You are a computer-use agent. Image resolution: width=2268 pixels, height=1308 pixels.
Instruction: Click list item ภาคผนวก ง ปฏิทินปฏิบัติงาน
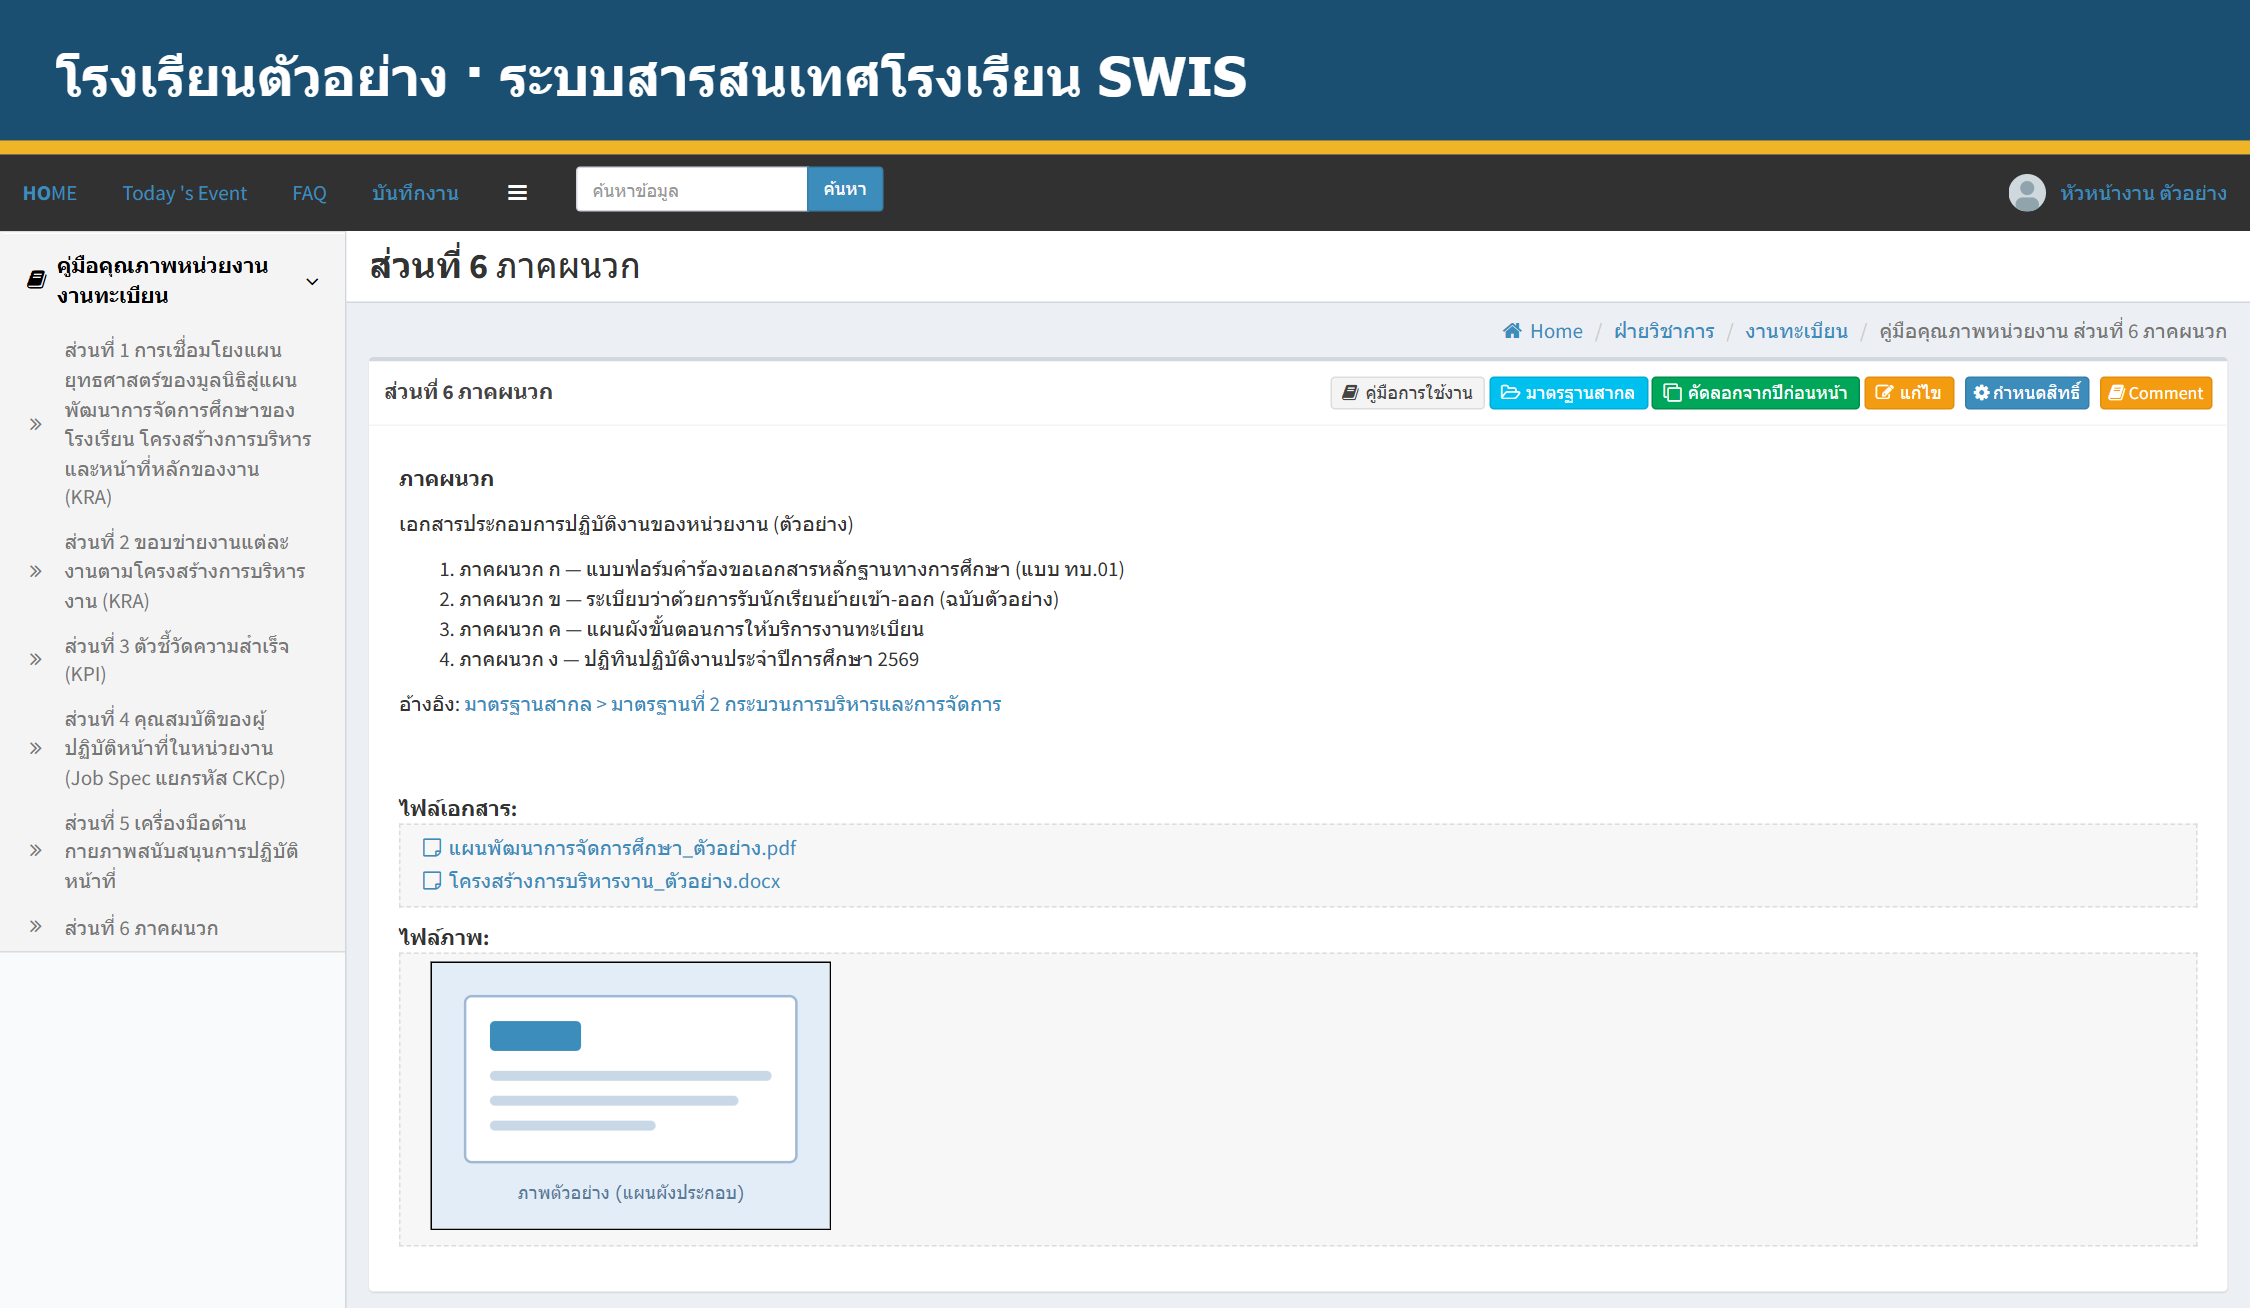tap(688, 659)
